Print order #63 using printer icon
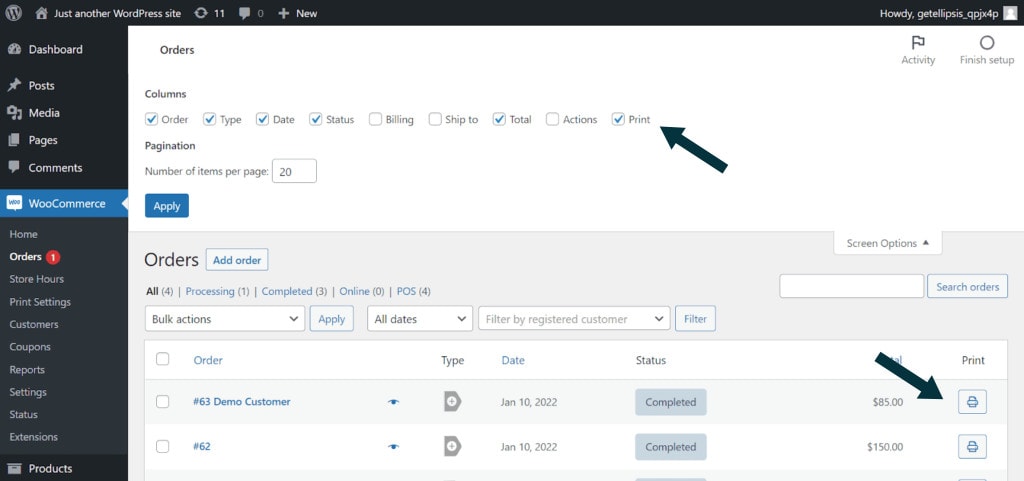 click(972, 402)
